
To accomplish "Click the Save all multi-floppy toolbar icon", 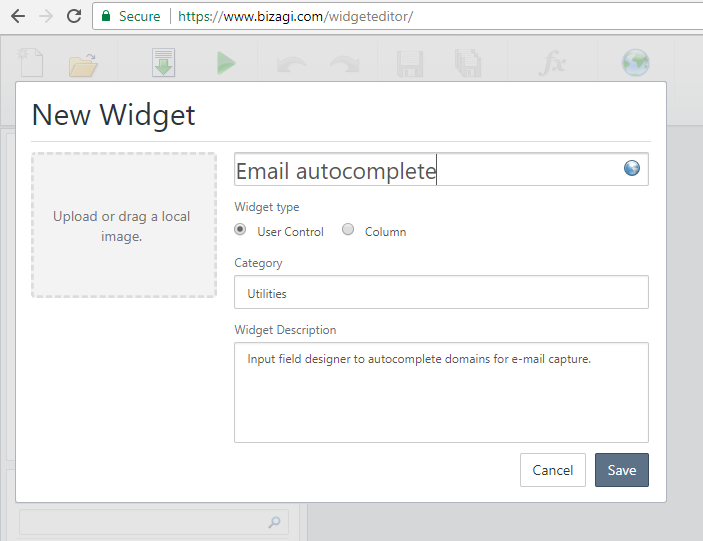I will tap(468, 63).
